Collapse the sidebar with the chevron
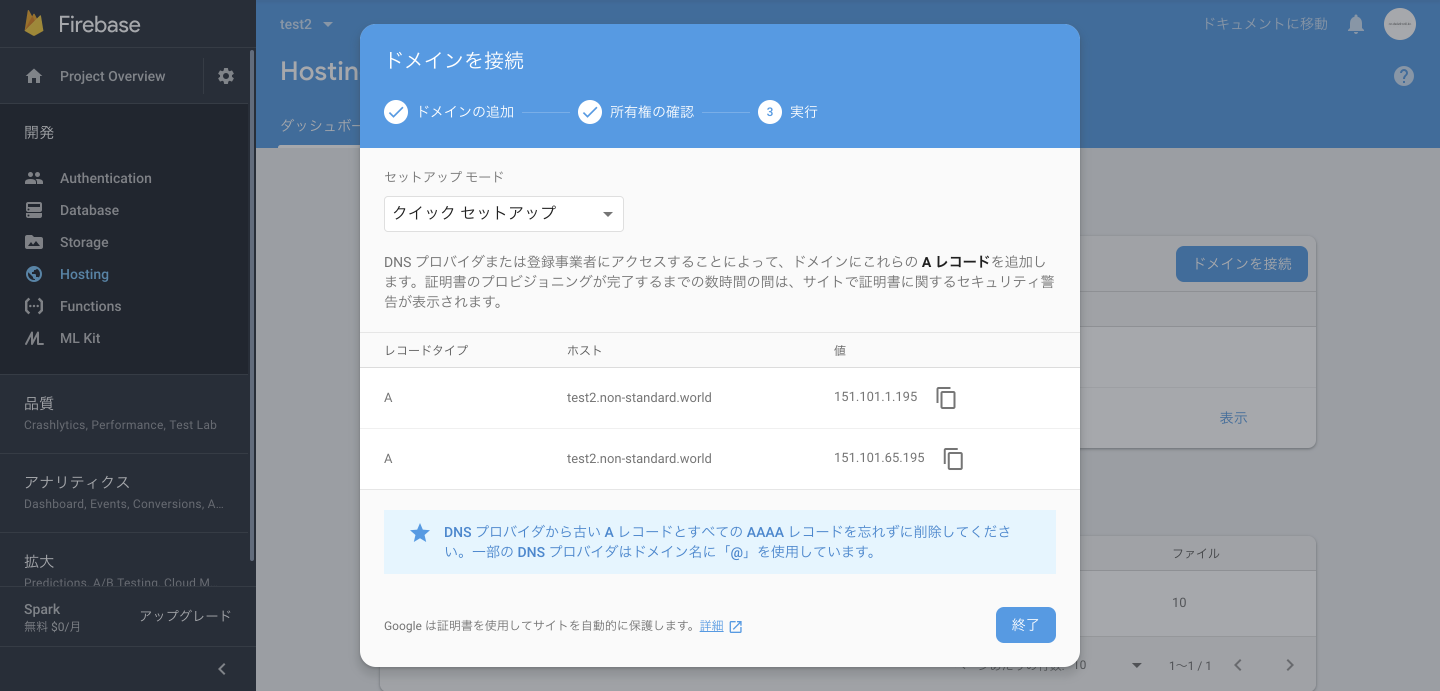This screenshot has height=691, width=1440. click(x=222, y=669)
